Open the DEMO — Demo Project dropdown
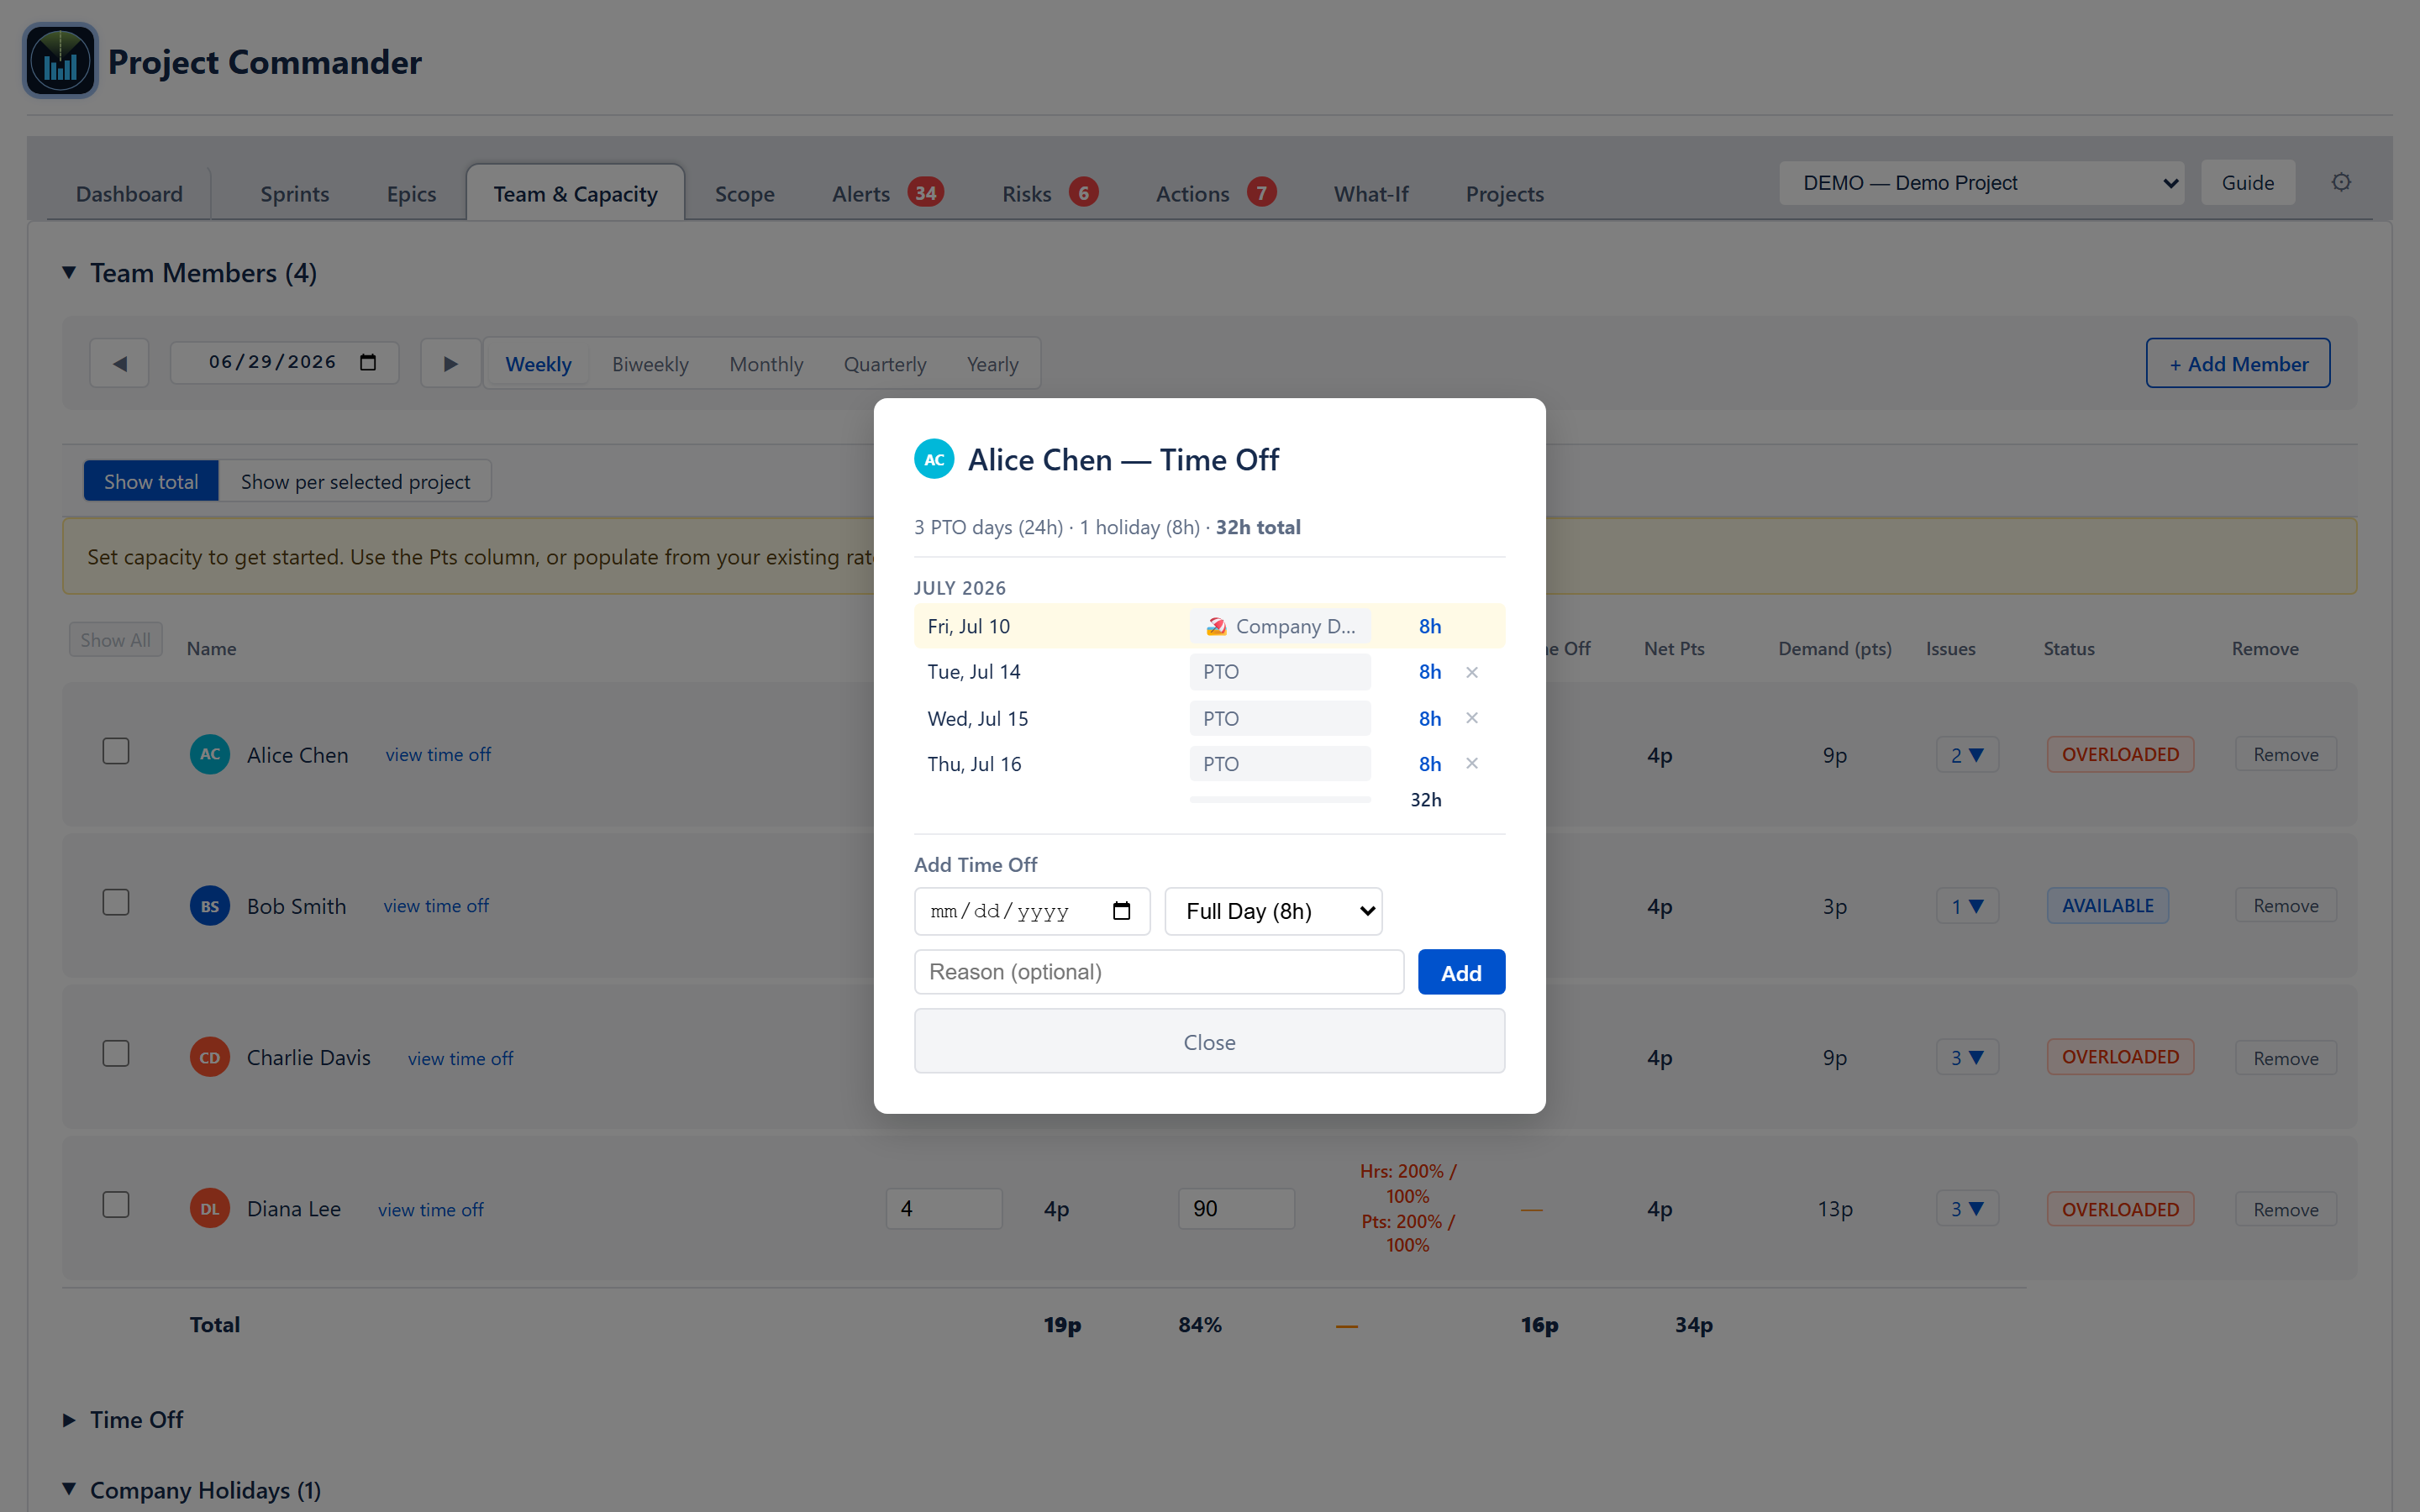Viewport: 2420px width, 1512px height. tap(1981, 183)
